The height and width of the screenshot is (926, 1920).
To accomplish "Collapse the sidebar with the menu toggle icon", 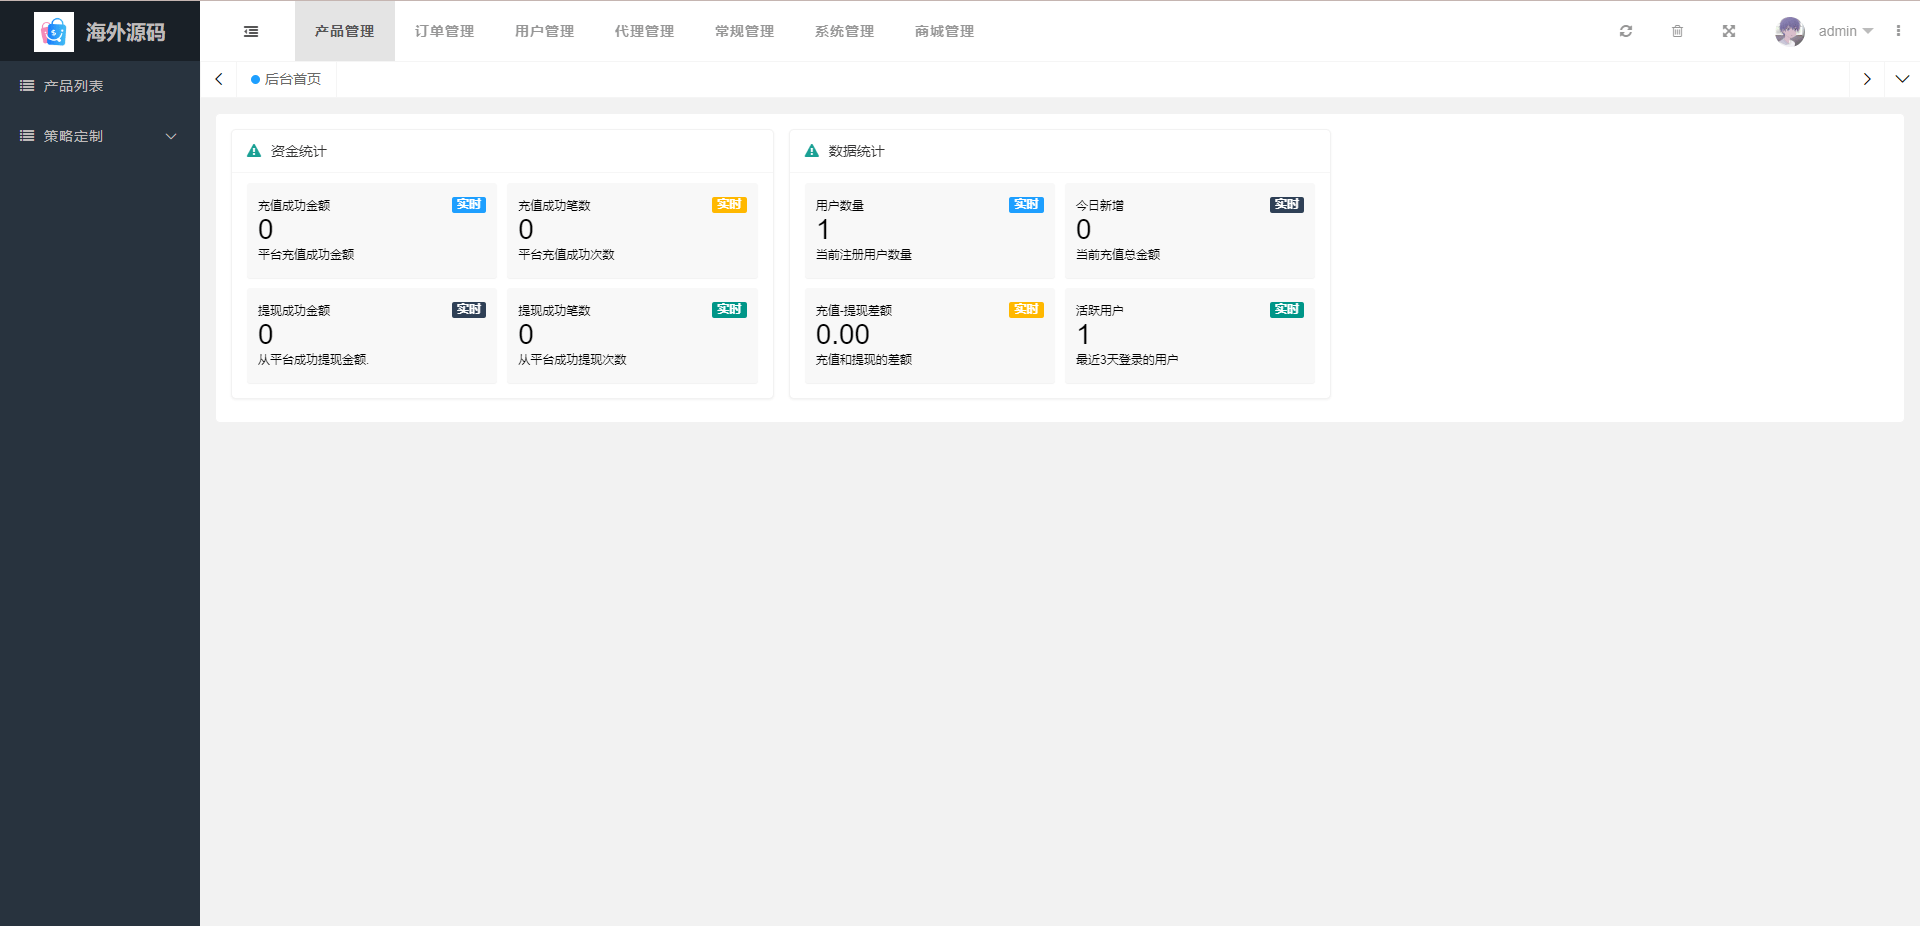I will click(251, 32).
